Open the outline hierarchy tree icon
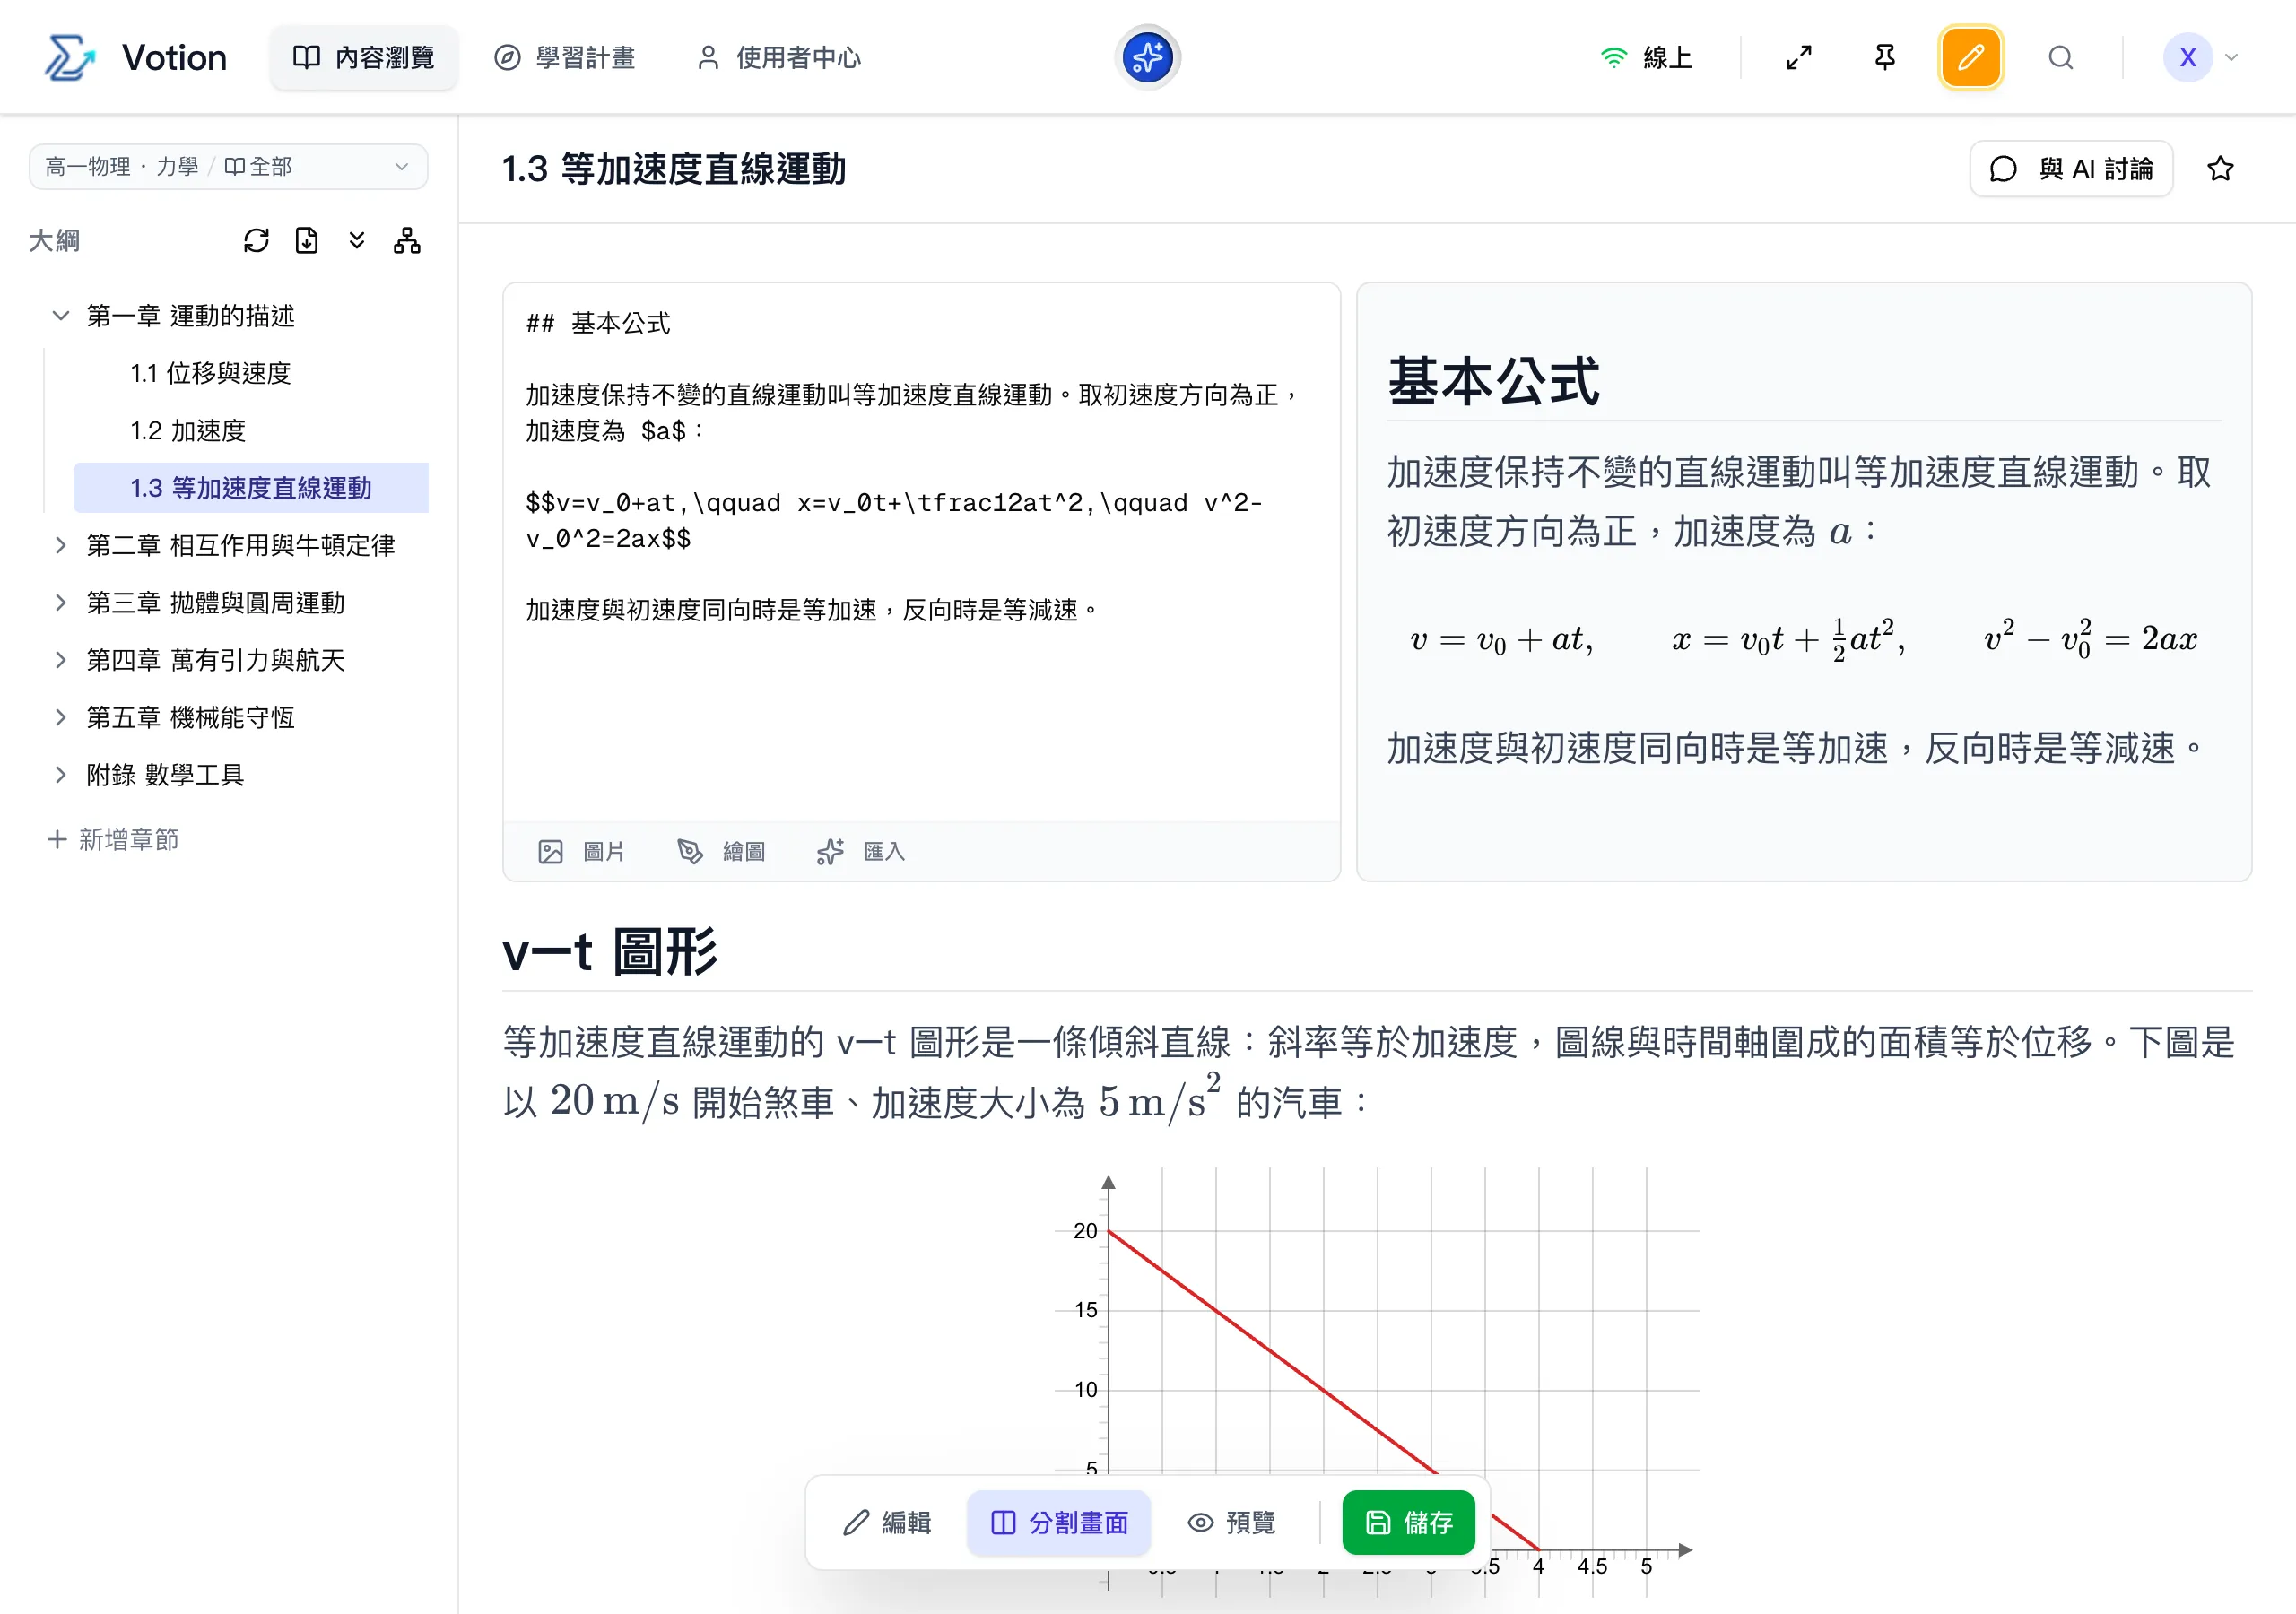Viewport: 2296px width, 1614px height. [407, 240]
